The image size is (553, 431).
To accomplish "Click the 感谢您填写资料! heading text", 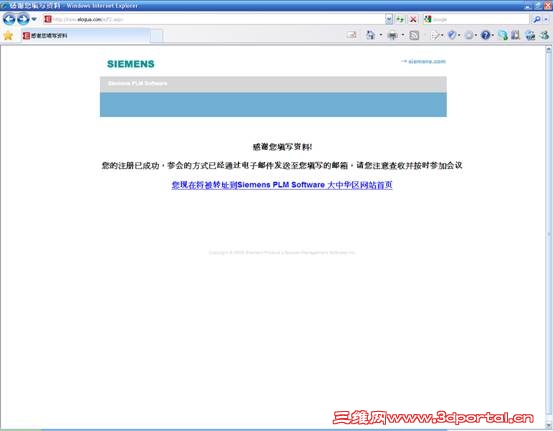I will pyautogui.click(x=282, y=147).
